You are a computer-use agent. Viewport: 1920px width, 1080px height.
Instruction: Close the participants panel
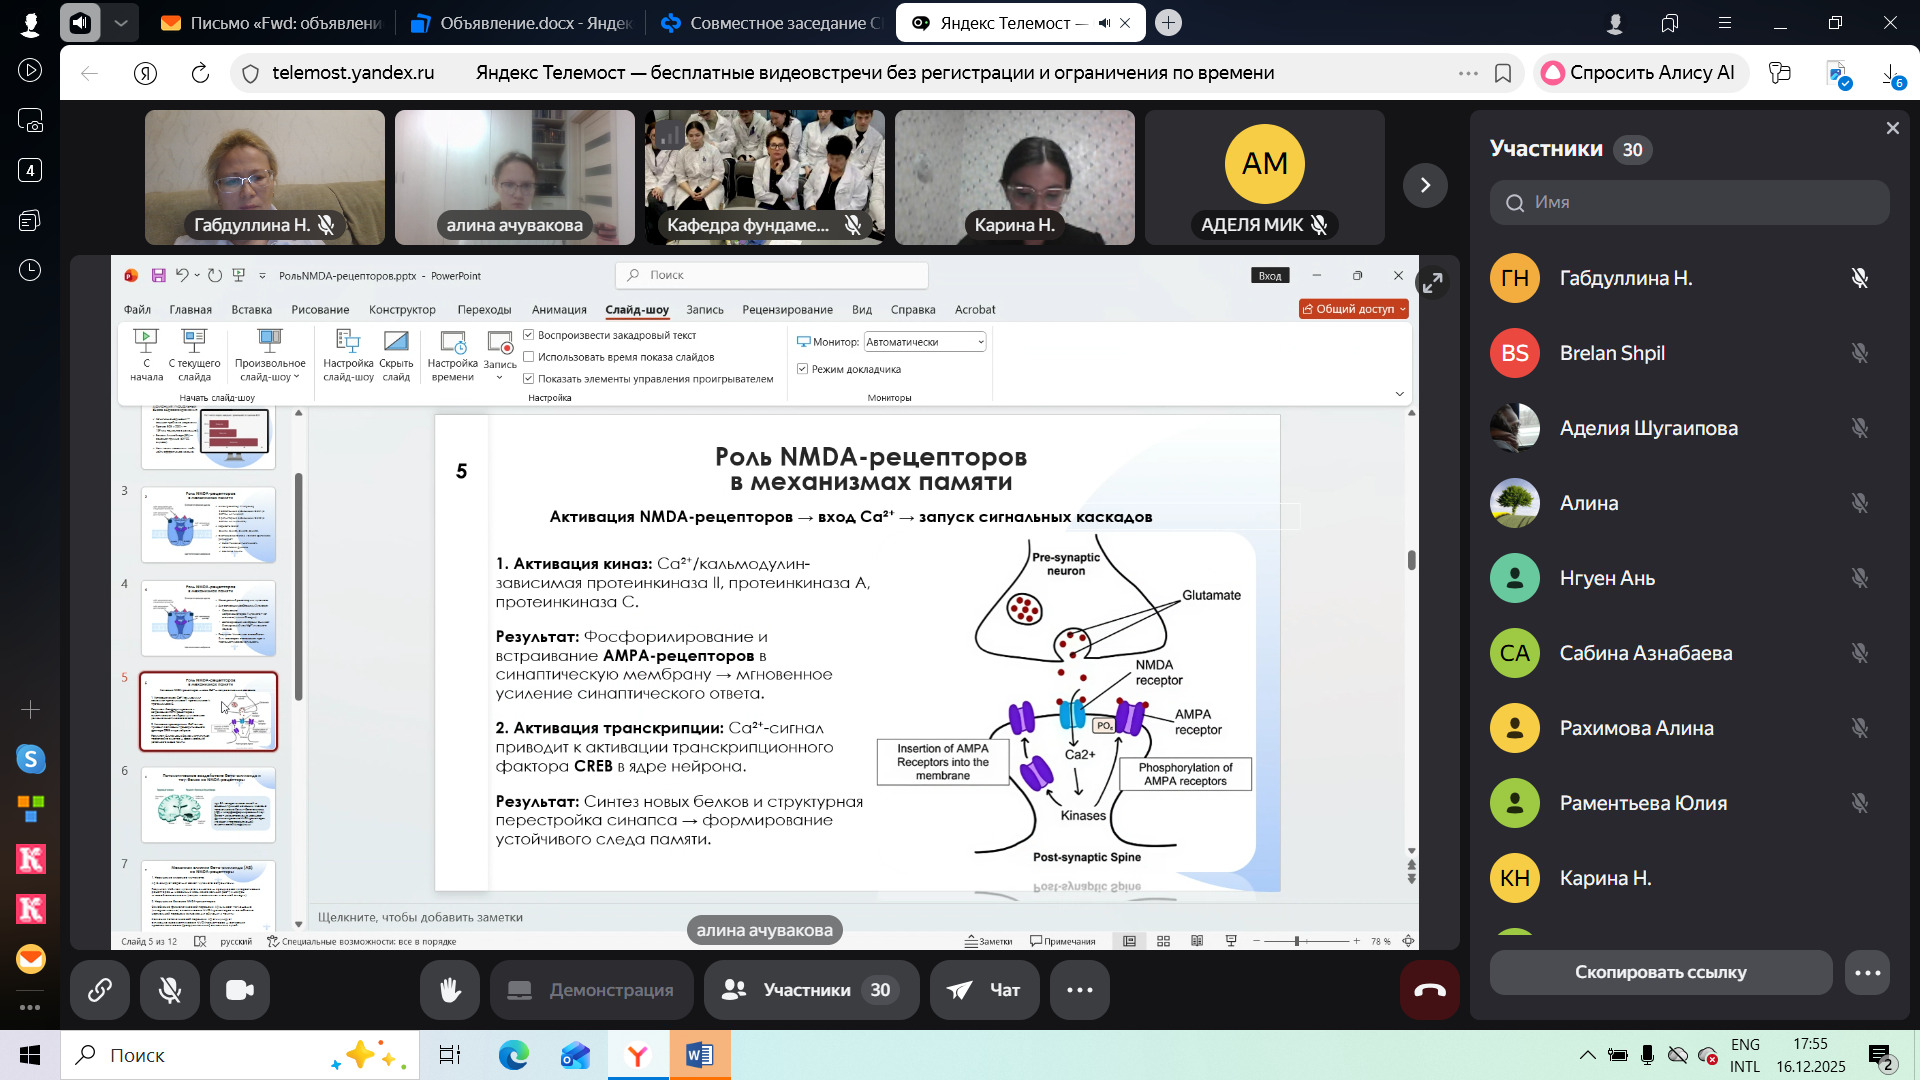[x=1892, y=128]
